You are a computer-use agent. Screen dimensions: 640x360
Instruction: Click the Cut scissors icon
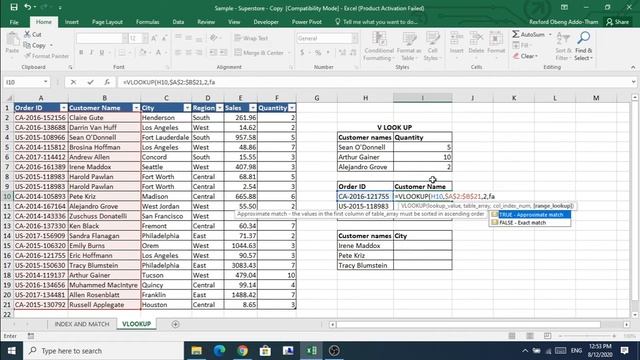(x=27, y=34)
